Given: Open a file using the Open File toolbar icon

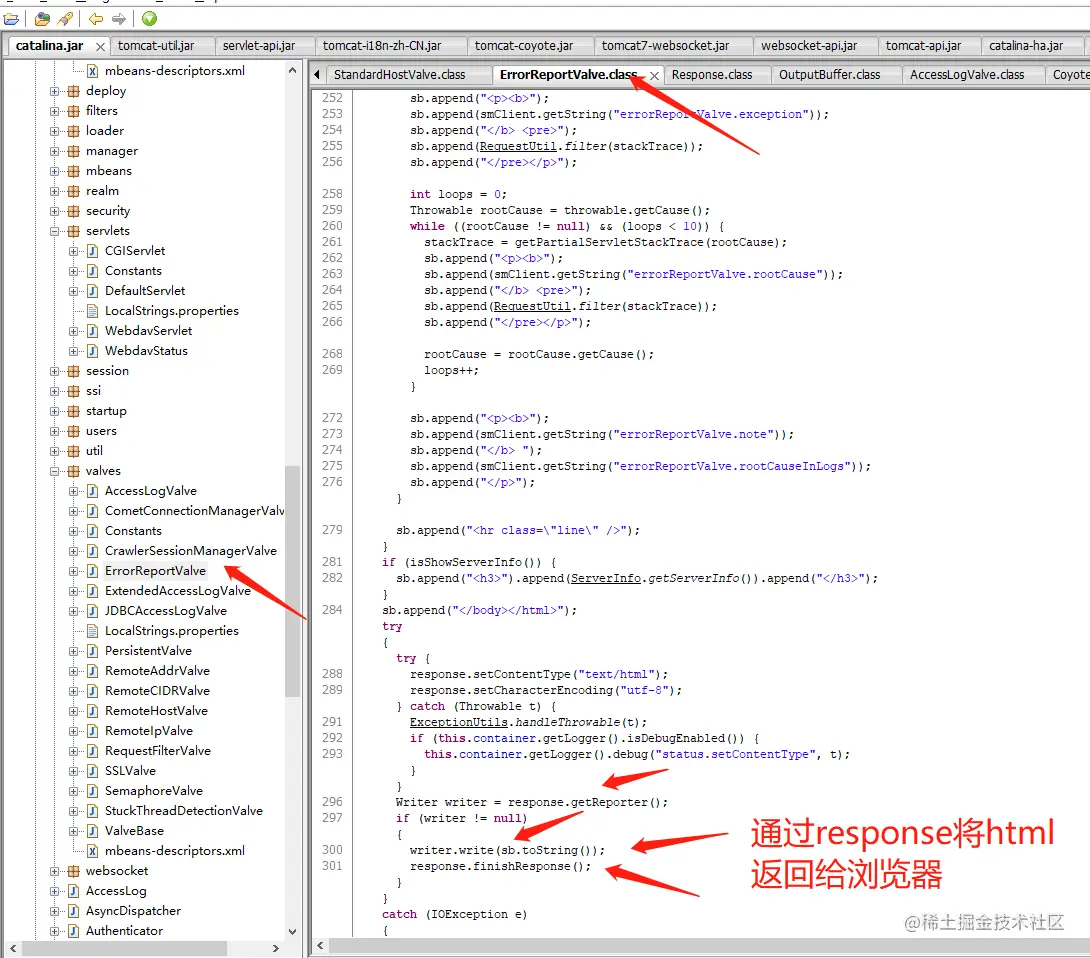Looking at the screenshot, I should pyautogui.click(x=10, y=18).
